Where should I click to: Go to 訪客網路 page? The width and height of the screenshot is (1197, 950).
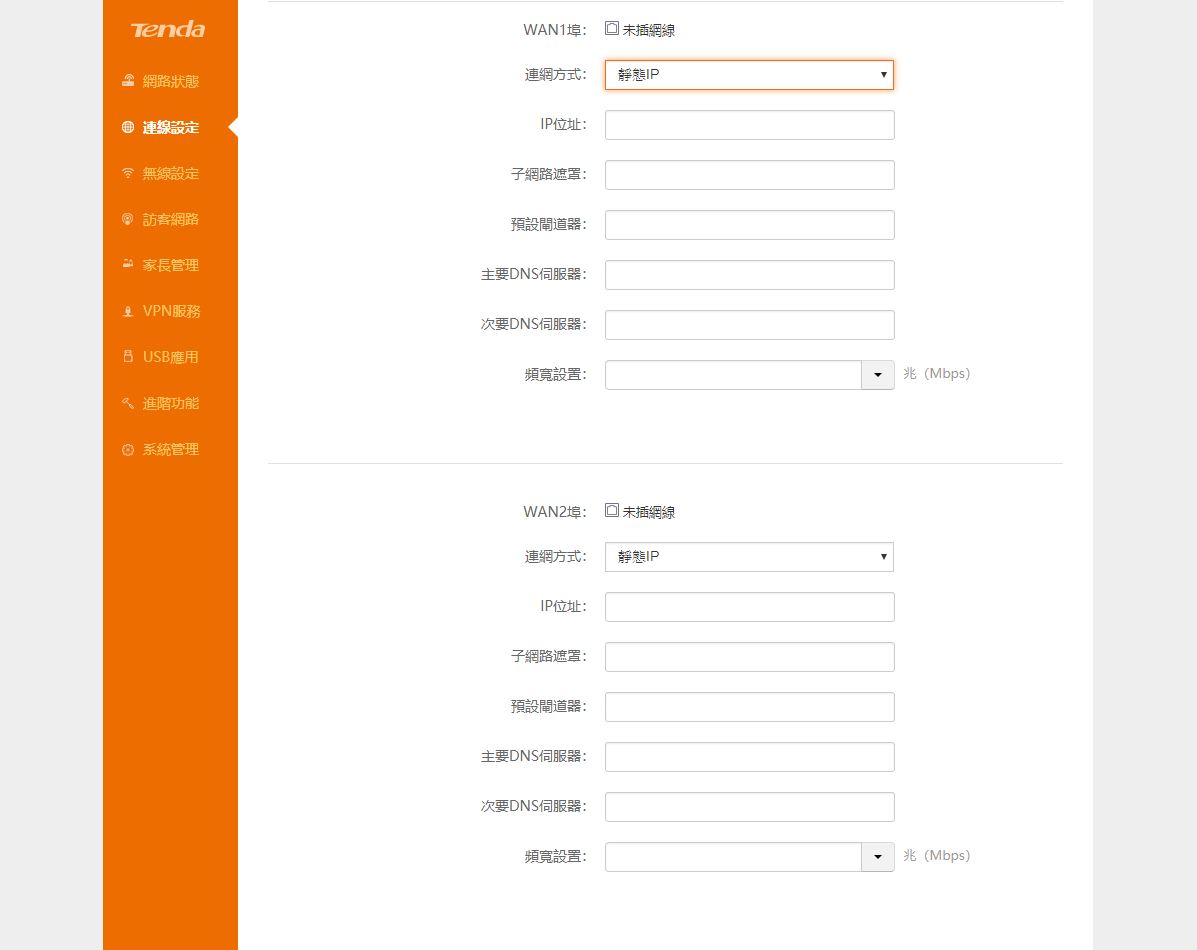point(170,219)
